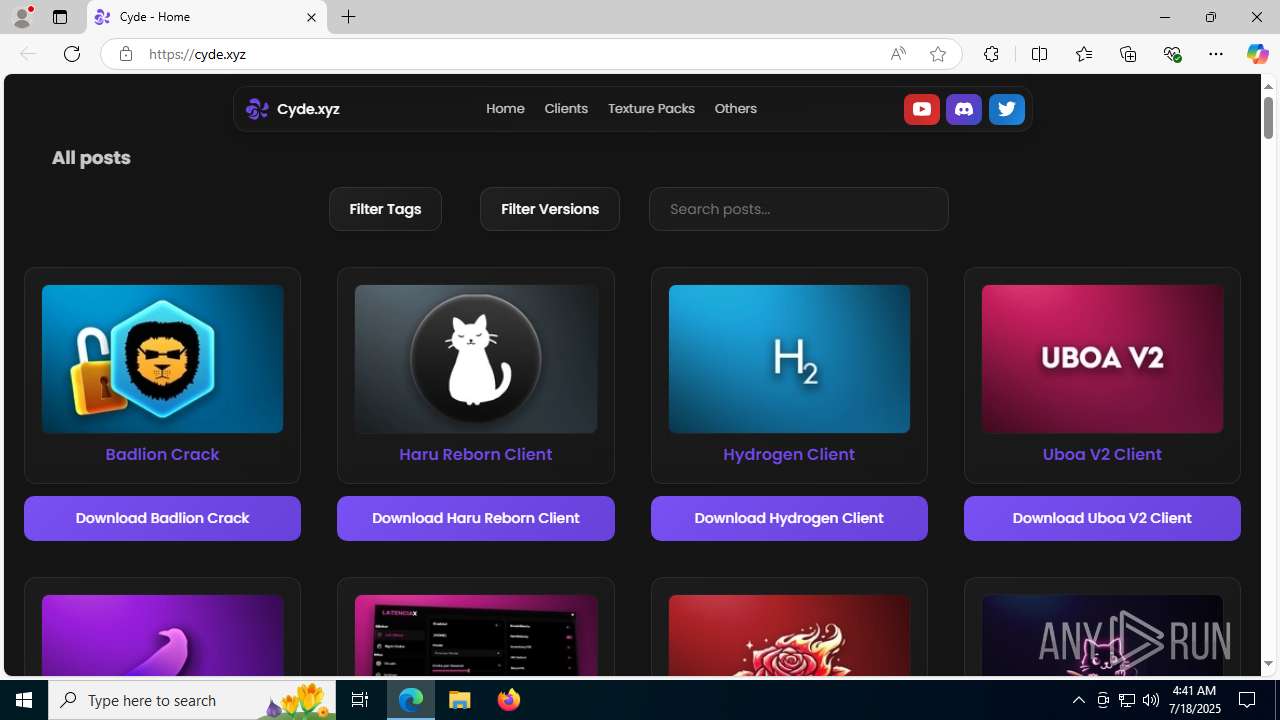The image size is (1280, 720).
Task: Click the browser Back arrow
Action: pyautogui.click(x=28, y=54)
